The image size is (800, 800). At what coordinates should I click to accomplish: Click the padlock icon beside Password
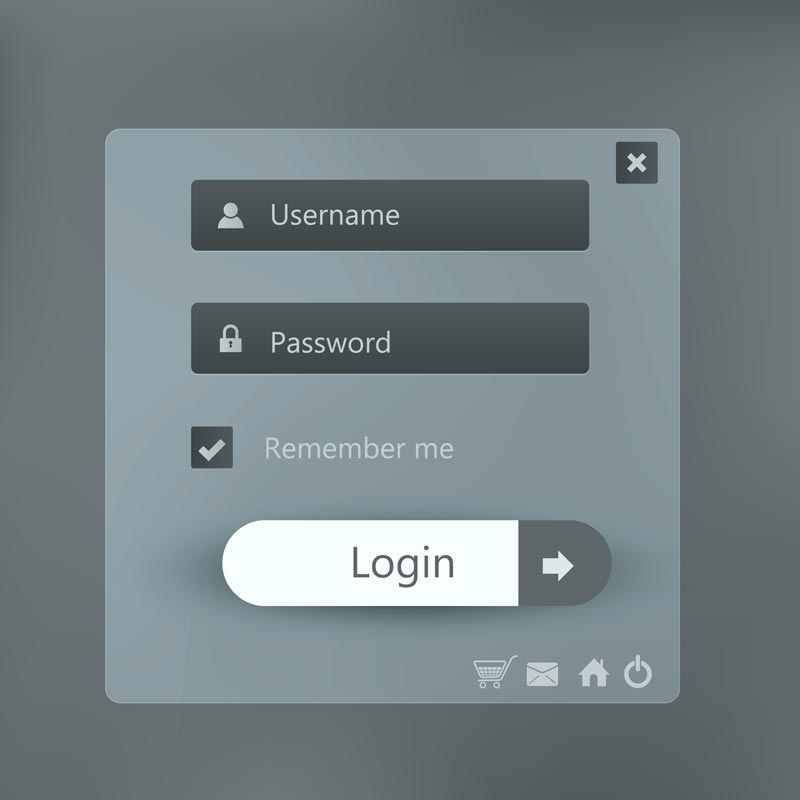tap(231, 338)
